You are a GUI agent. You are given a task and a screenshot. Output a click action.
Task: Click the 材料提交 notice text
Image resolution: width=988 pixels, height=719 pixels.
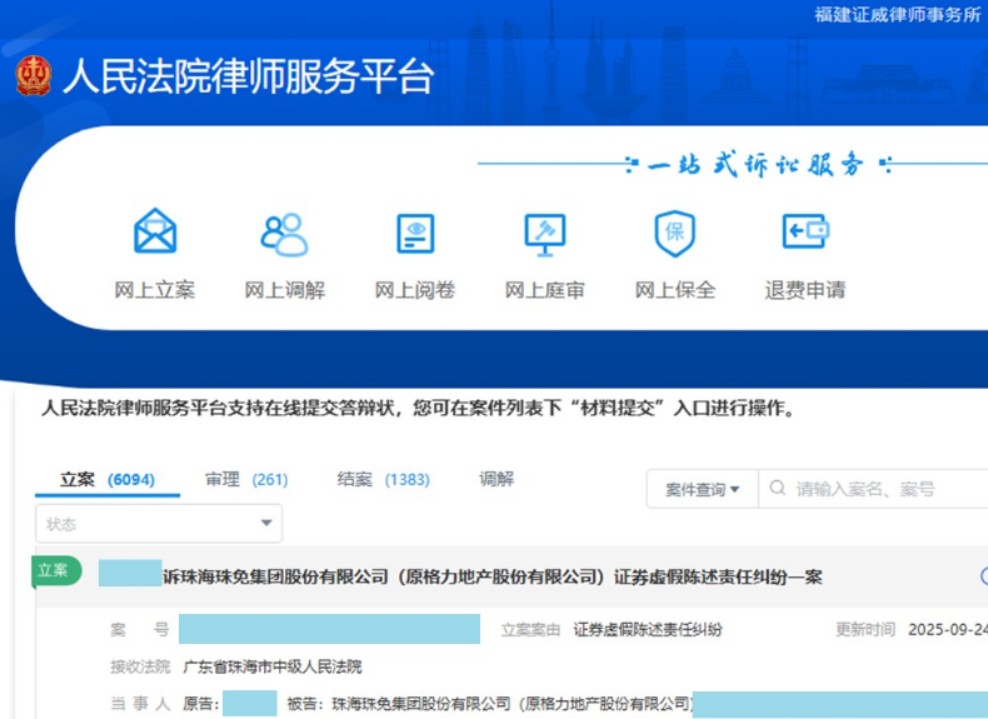coord(419,408)
